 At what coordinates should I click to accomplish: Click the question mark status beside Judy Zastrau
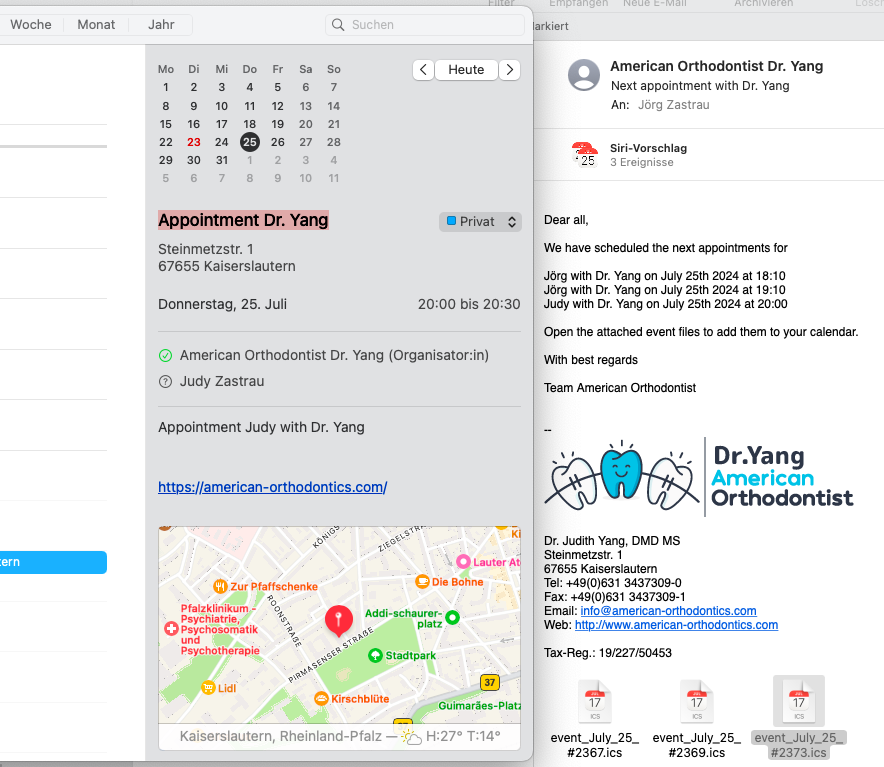pos(165,382)
